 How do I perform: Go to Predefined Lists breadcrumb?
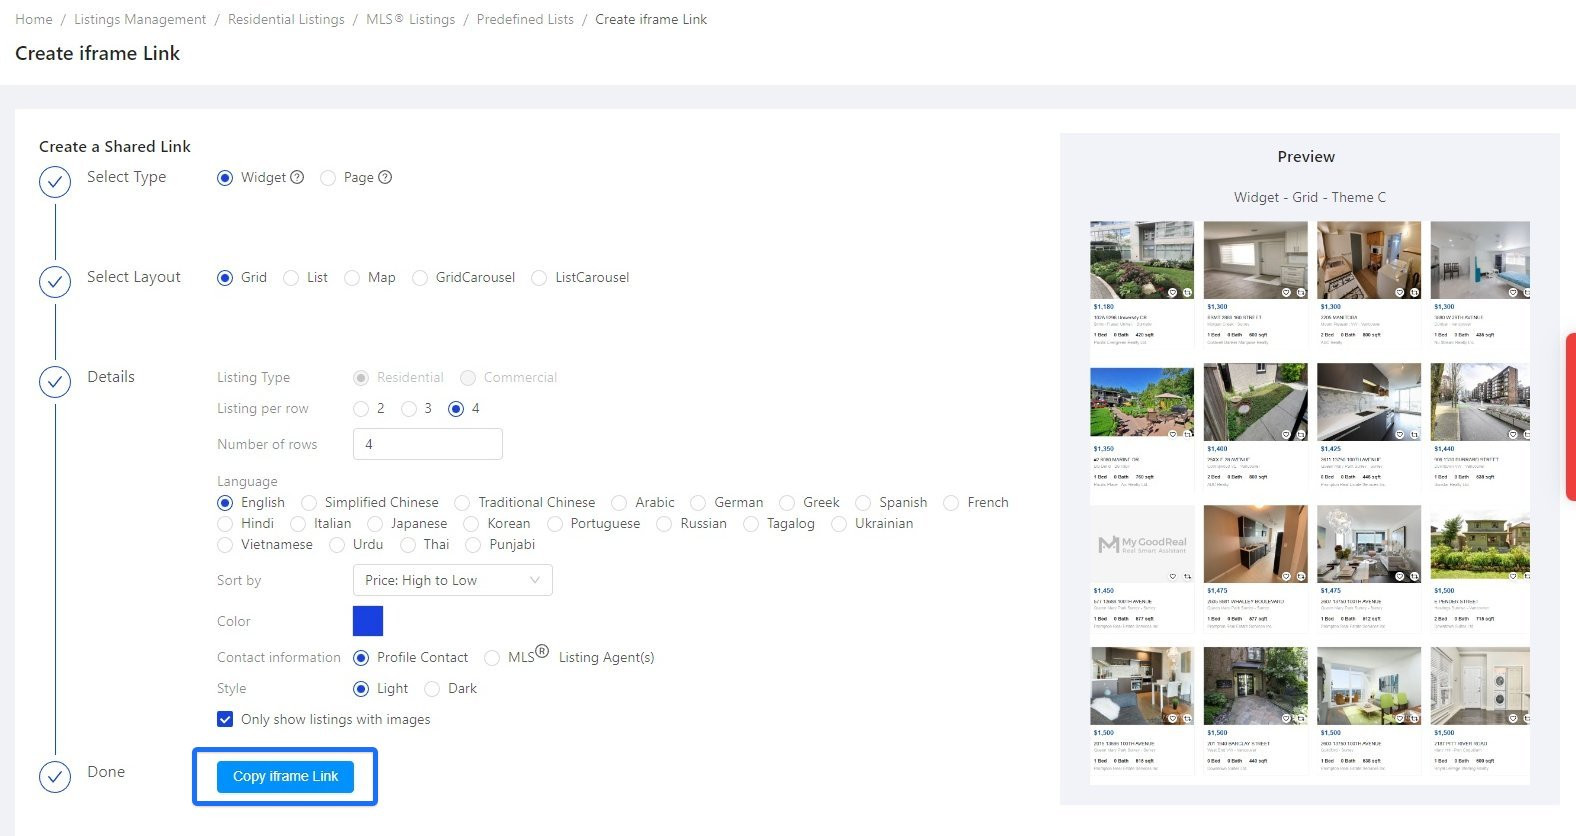[x=525, y=19]
